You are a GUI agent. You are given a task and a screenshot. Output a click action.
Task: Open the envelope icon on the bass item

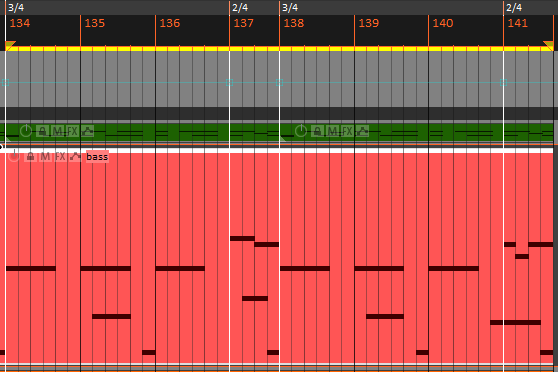tap(75, 156)
